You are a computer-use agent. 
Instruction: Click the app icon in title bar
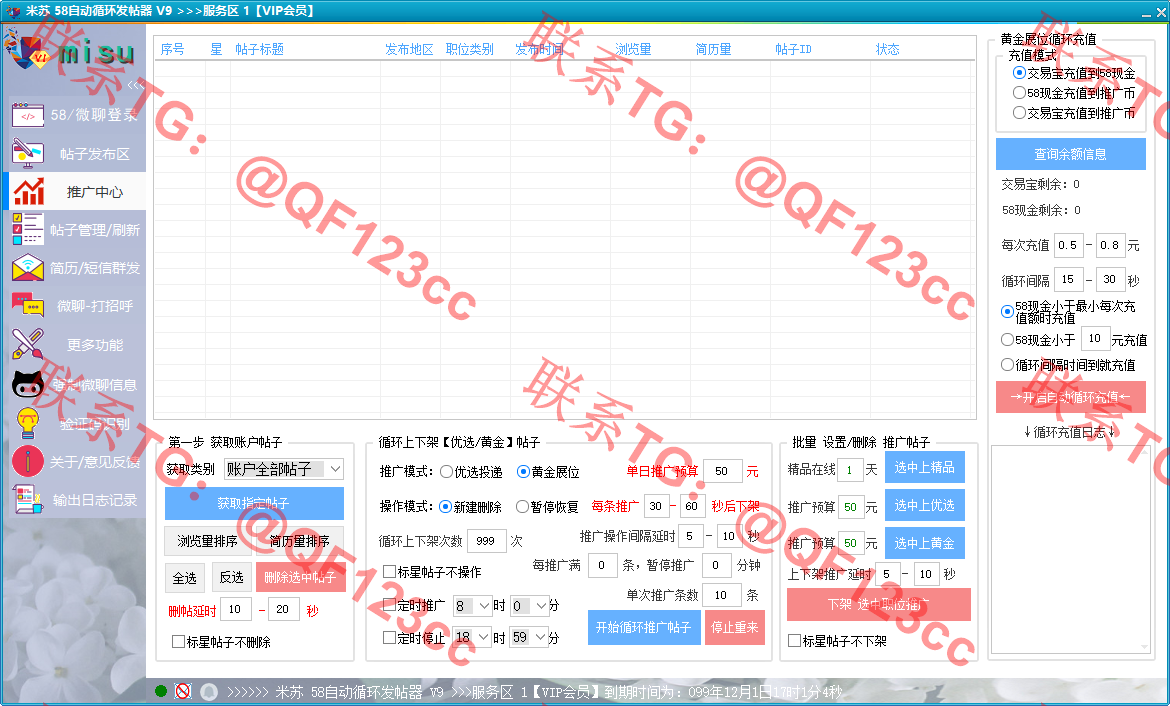point(13,10)
